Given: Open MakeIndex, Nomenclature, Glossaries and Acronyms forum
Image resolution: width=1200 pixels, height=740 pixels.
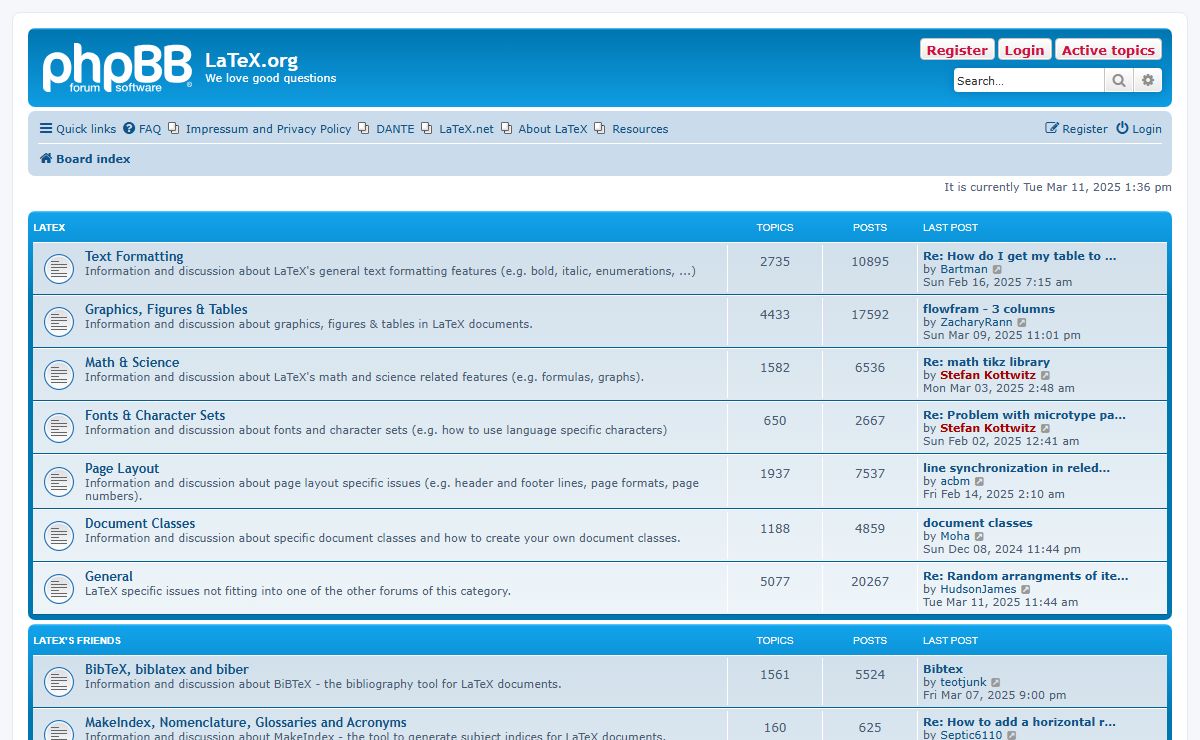Looking at the screenshot, I should [x=246, y=722].
